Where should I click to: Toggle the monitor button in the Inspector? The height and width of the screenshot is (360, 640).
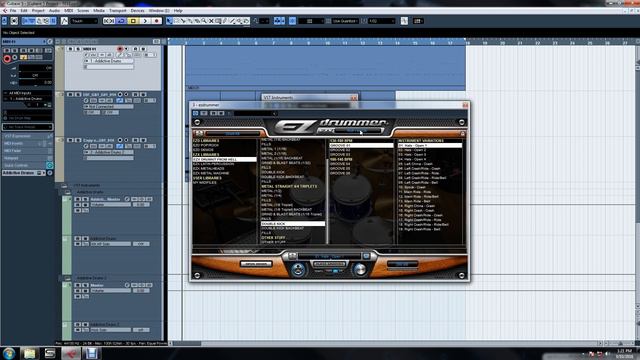(x=15, y=58)
